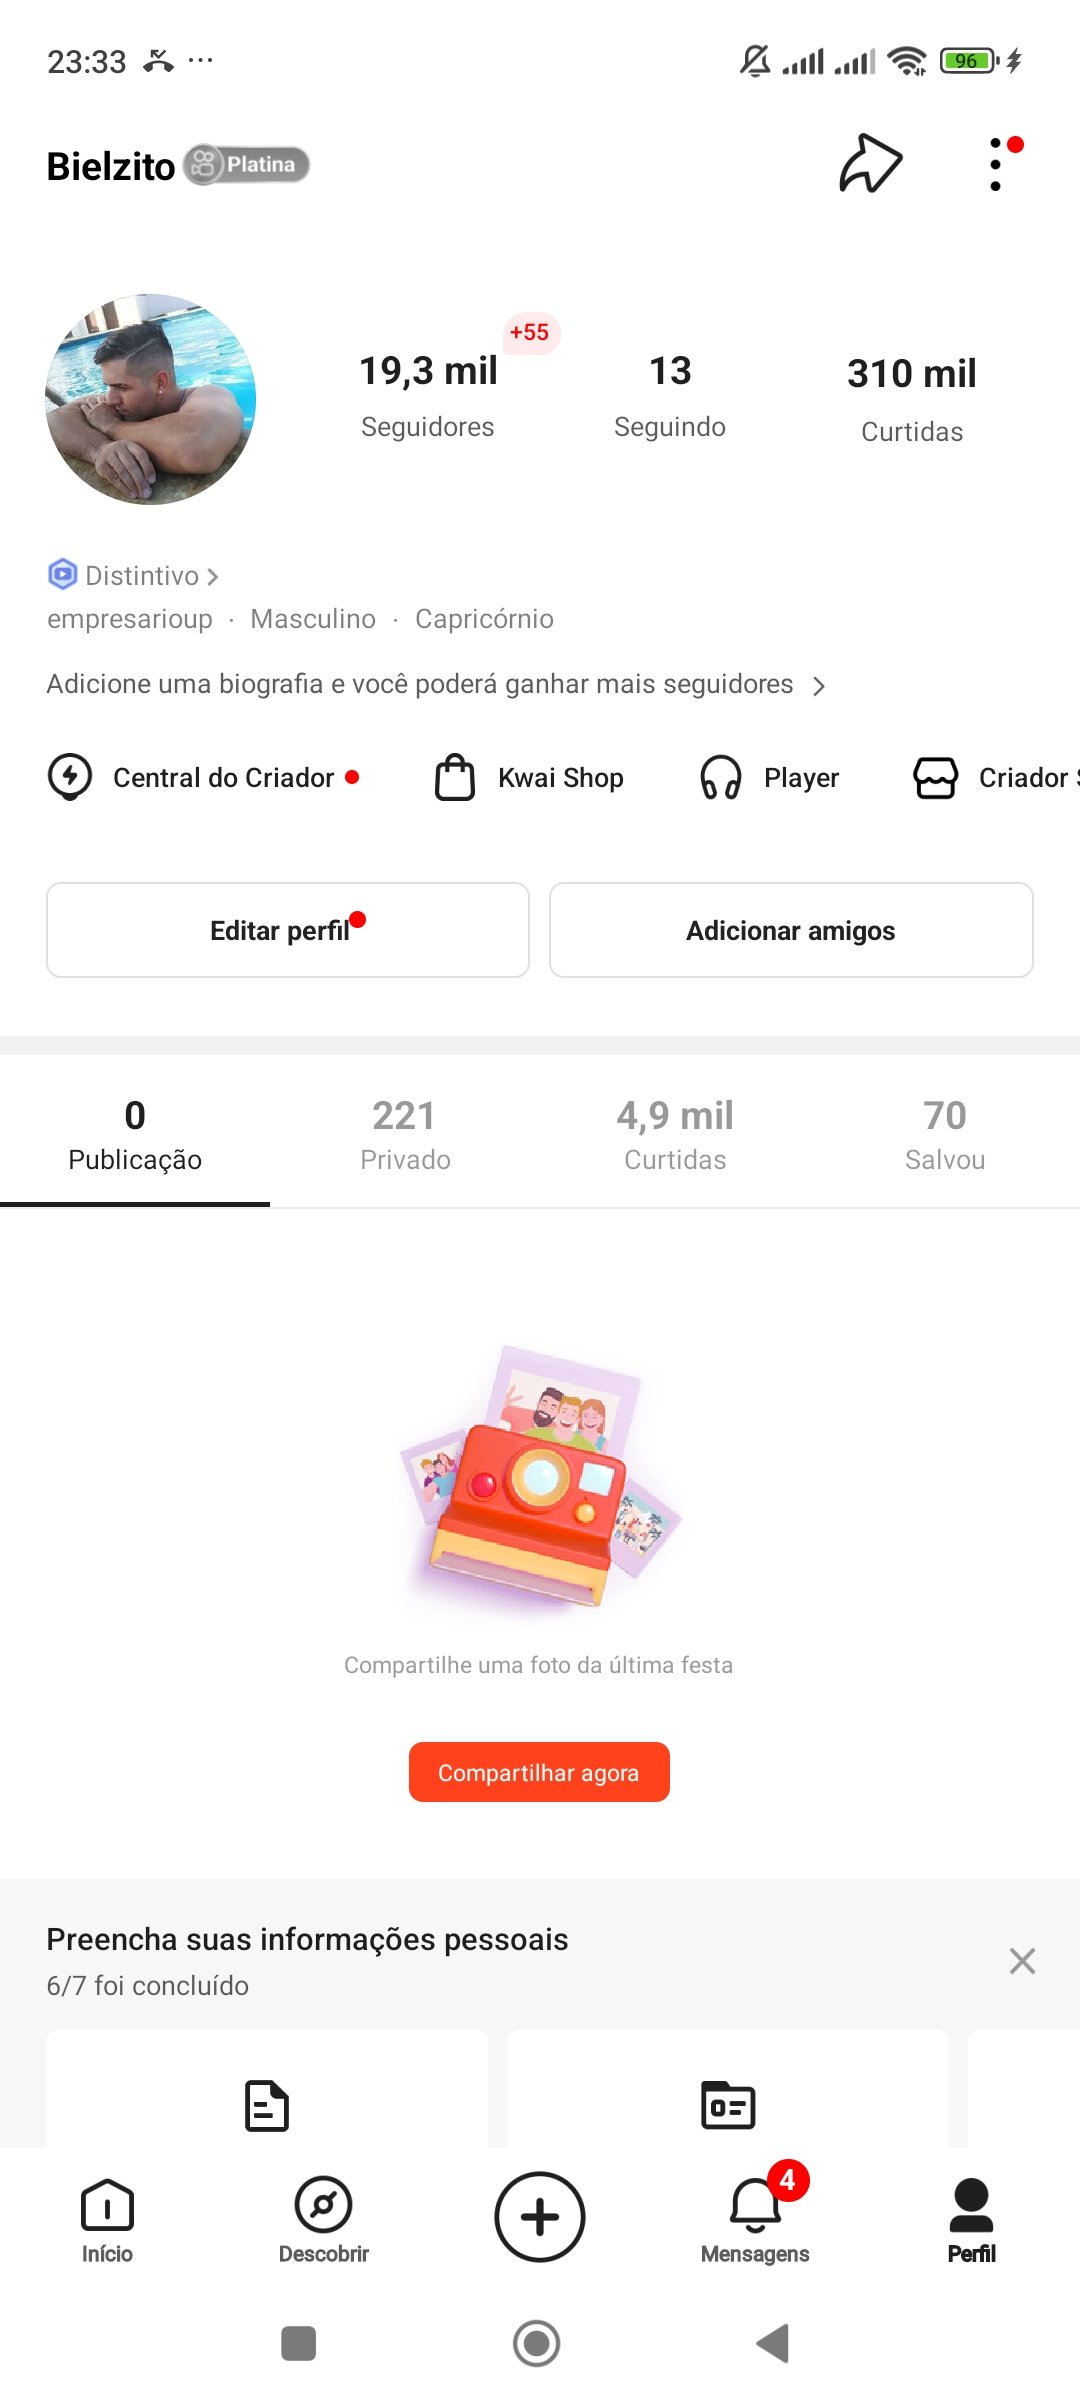Switch to the Privado tab
The width and height of the screenshot is (1080, 2400).
405,1134
